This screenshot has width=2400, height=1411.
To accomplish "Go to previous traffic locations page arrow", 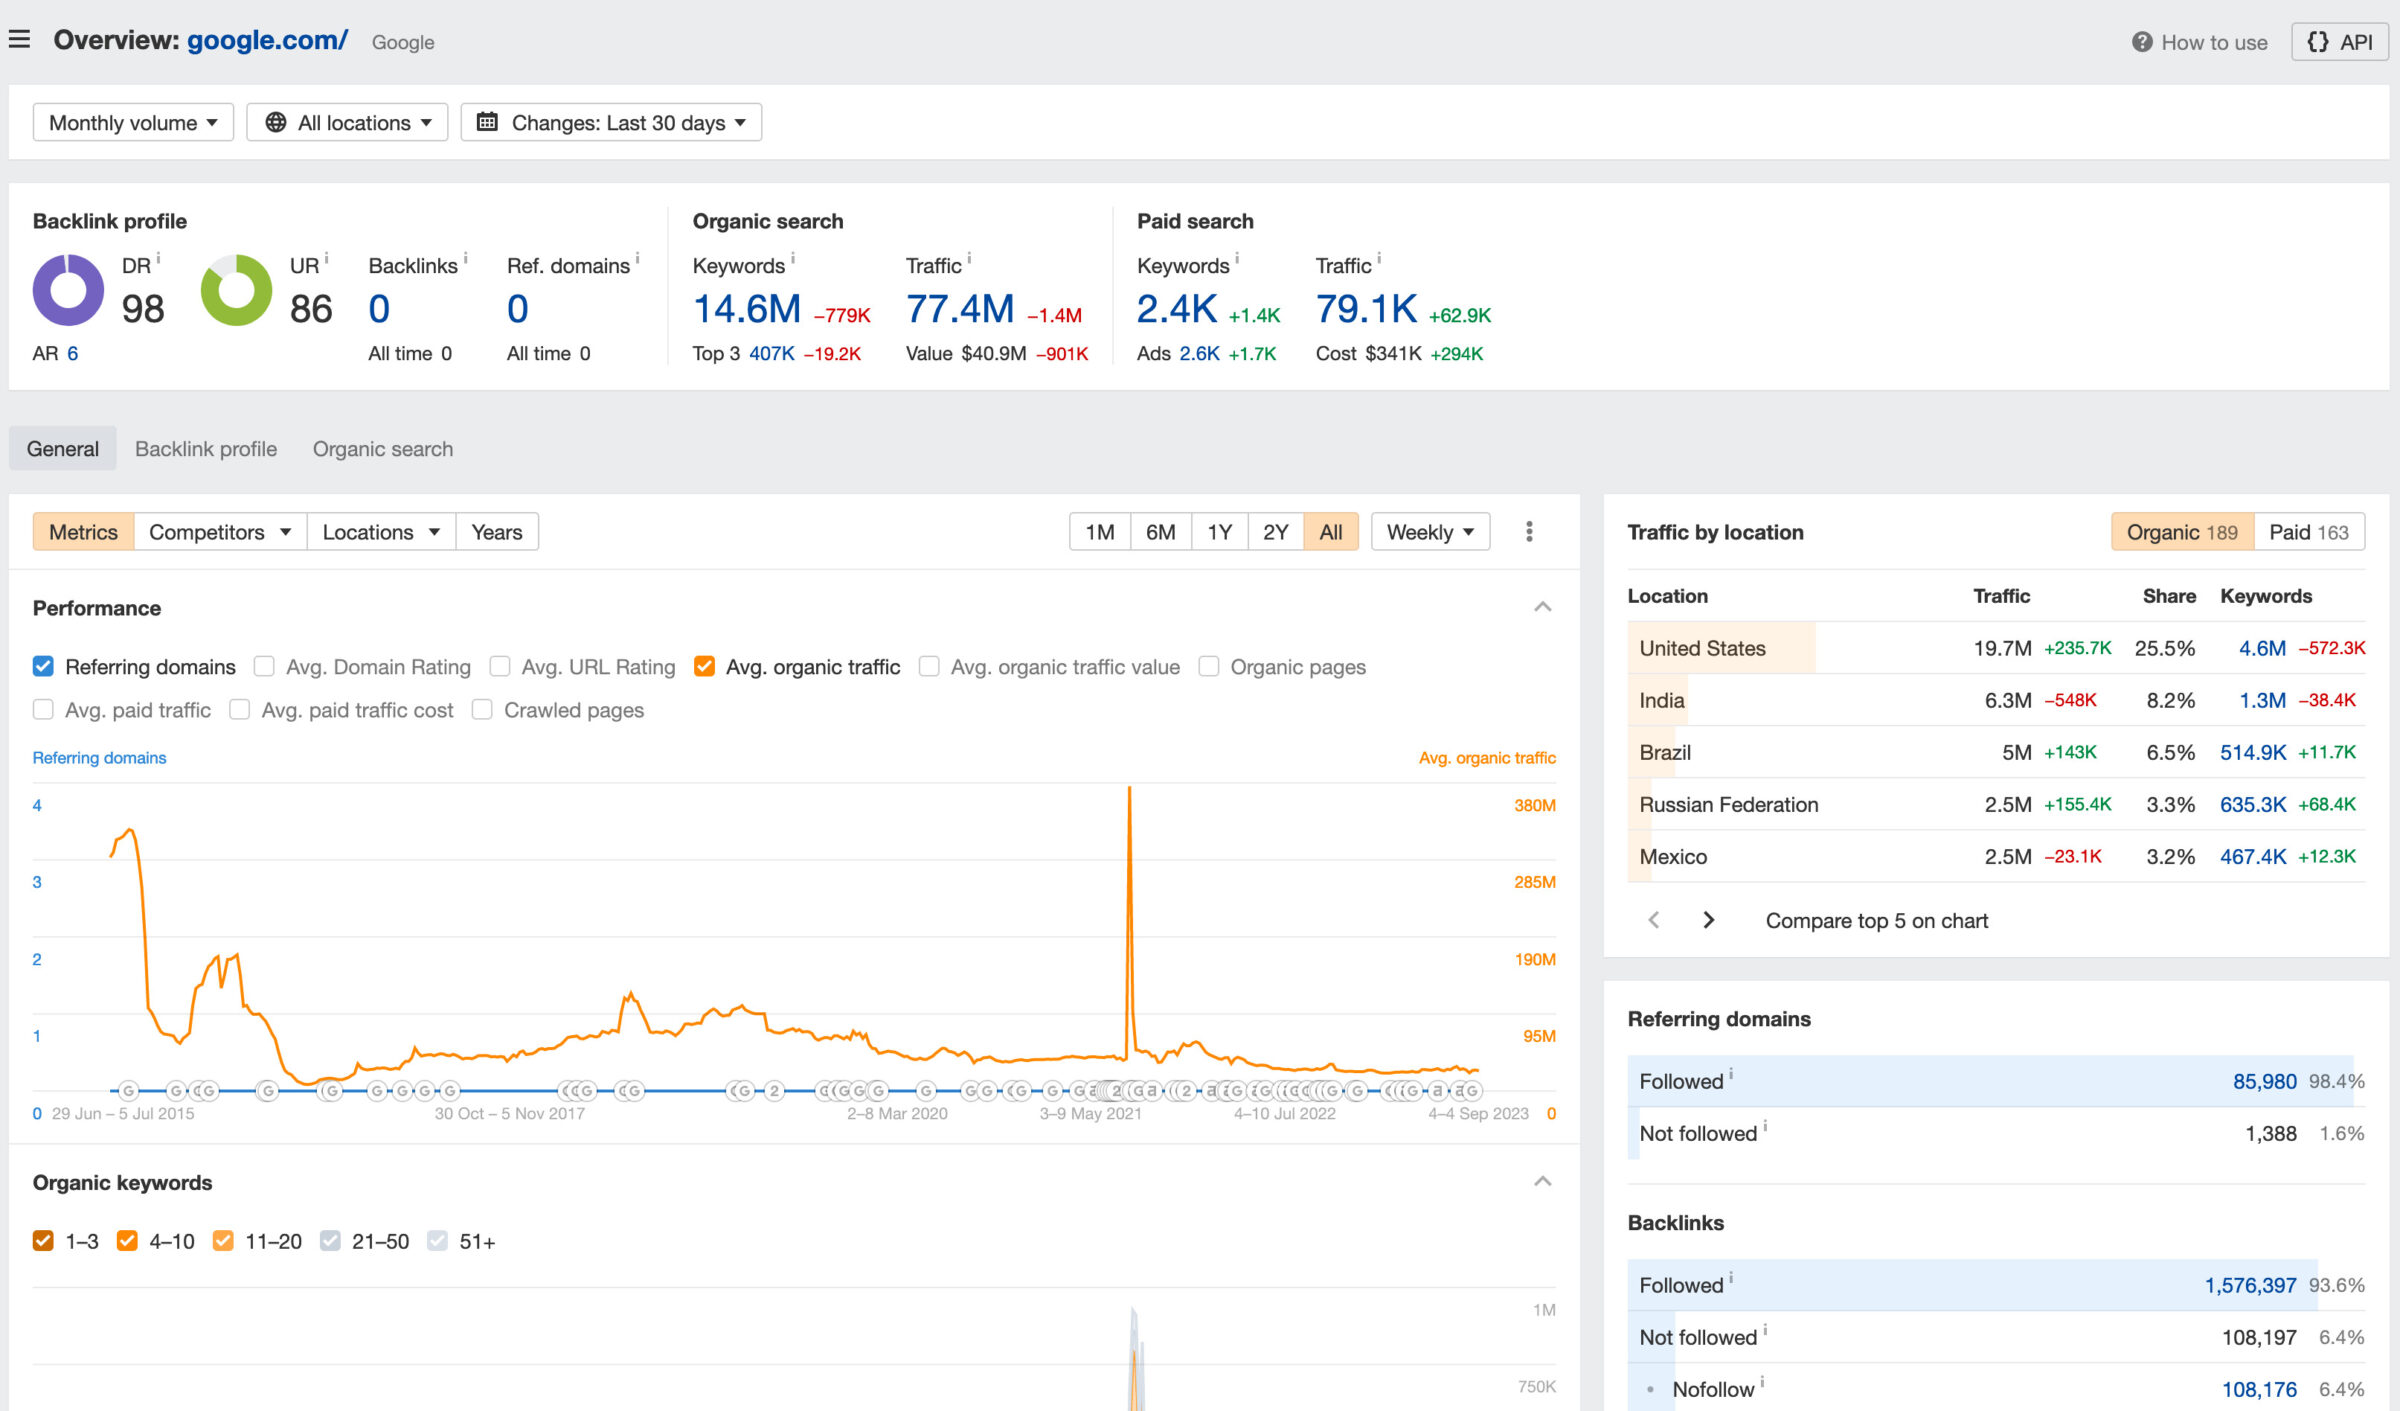I will pyautogui.click(x=1654, y=920).
